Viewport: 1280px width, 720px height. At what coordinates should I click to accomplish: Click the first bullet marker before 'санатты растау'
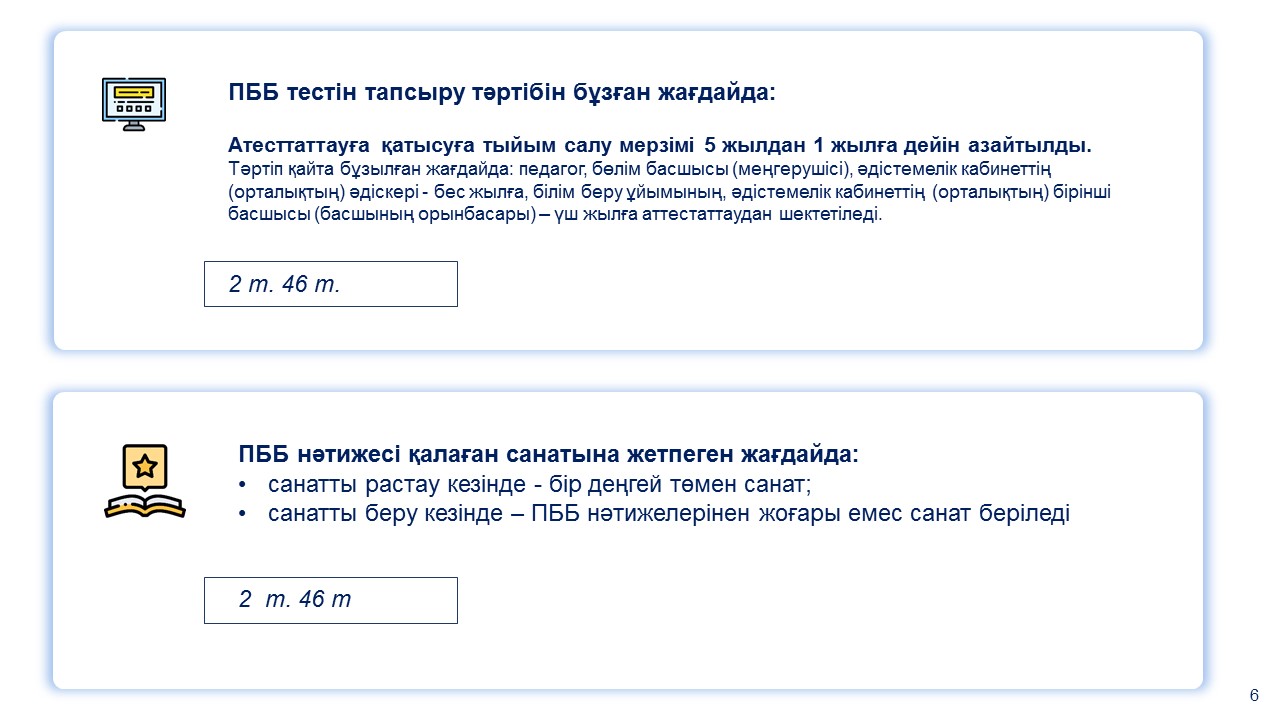coord(244,485)
